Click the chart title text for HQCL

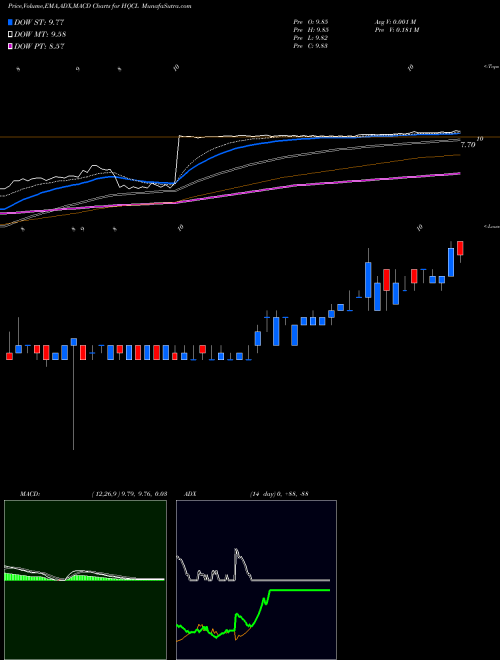tap(100, 6)
